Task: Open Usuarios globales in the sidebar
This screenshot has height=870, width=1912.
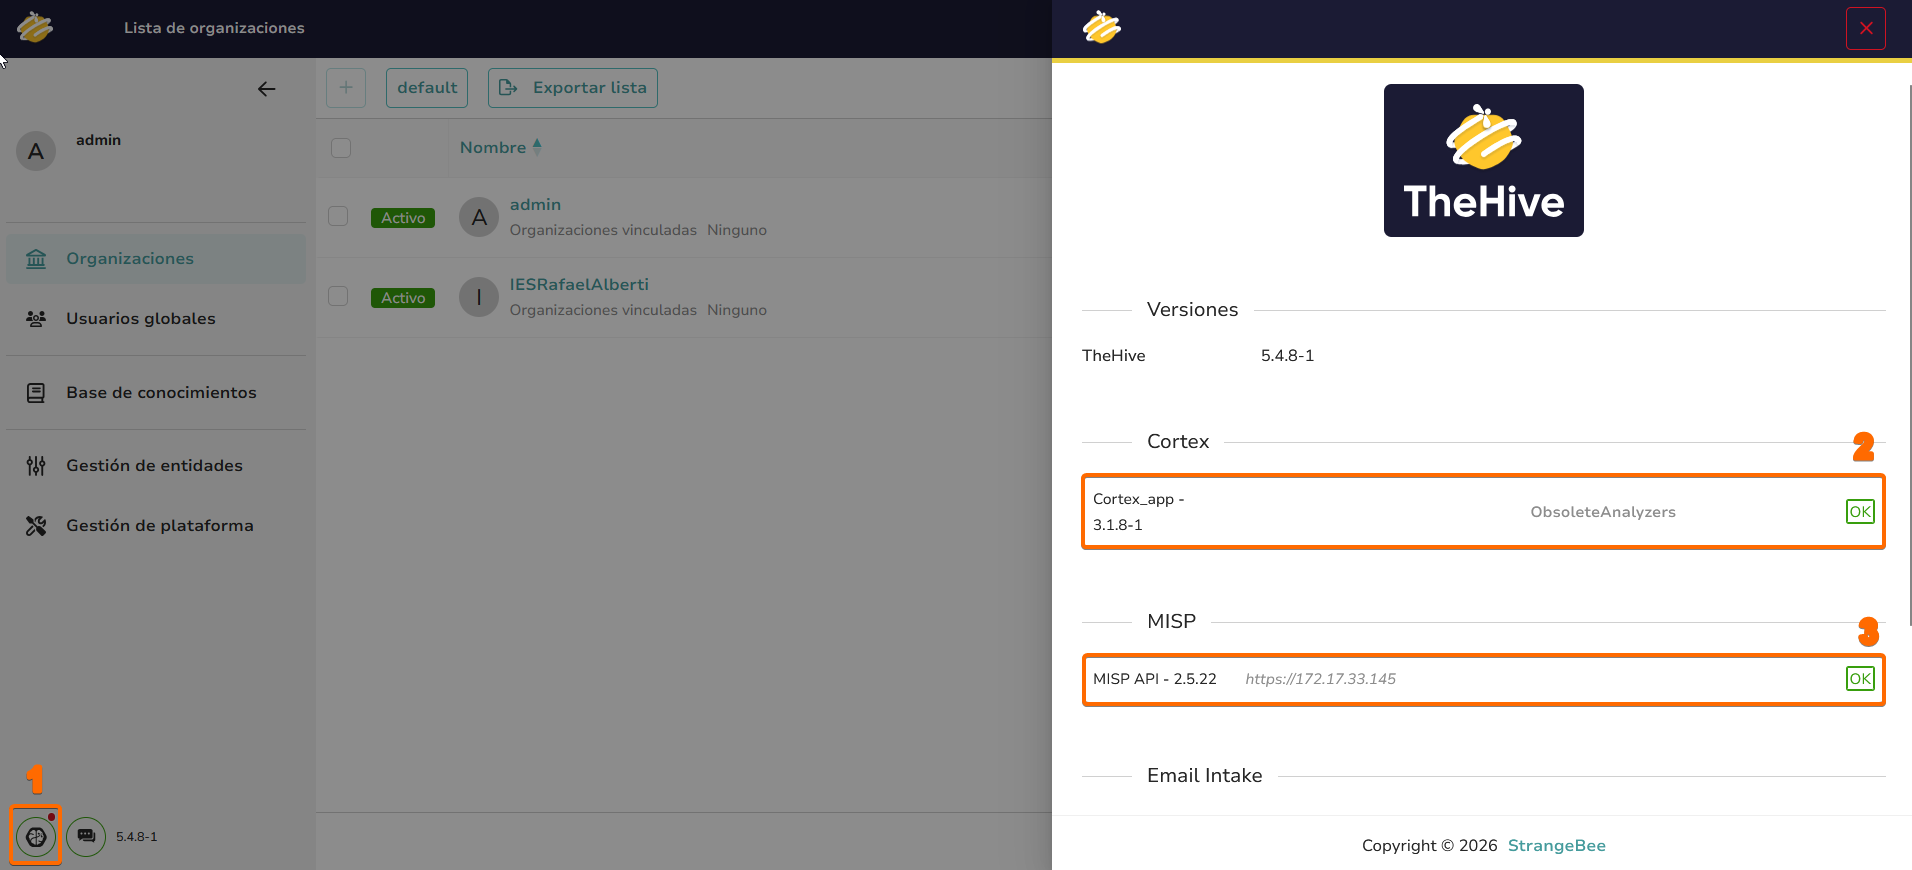Action: (x=156, y=319)
